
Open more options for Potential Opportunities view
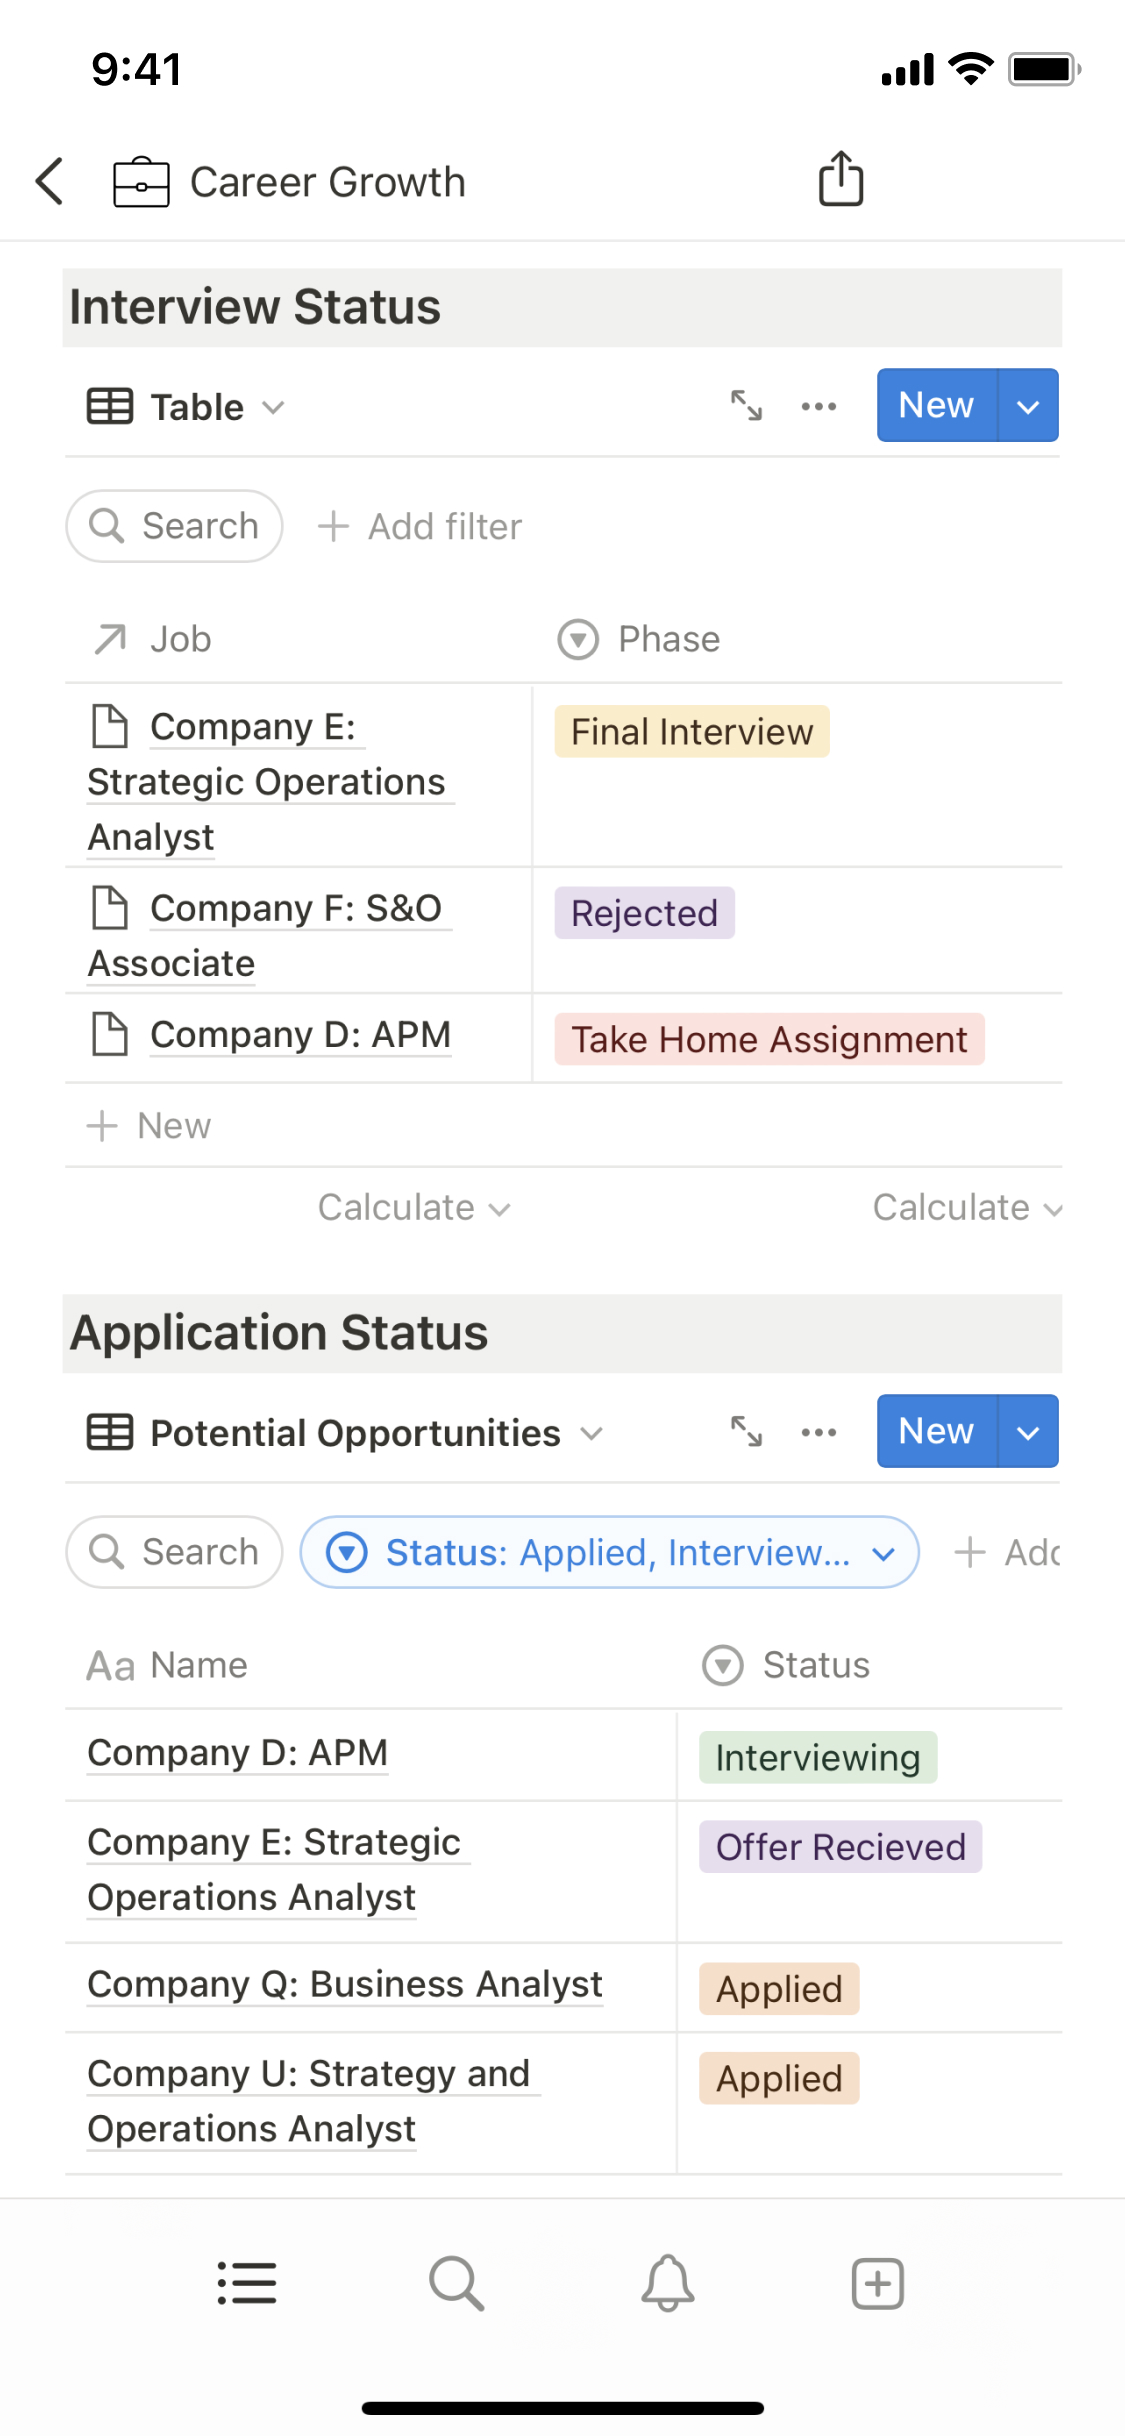(x=818, y=1432)
